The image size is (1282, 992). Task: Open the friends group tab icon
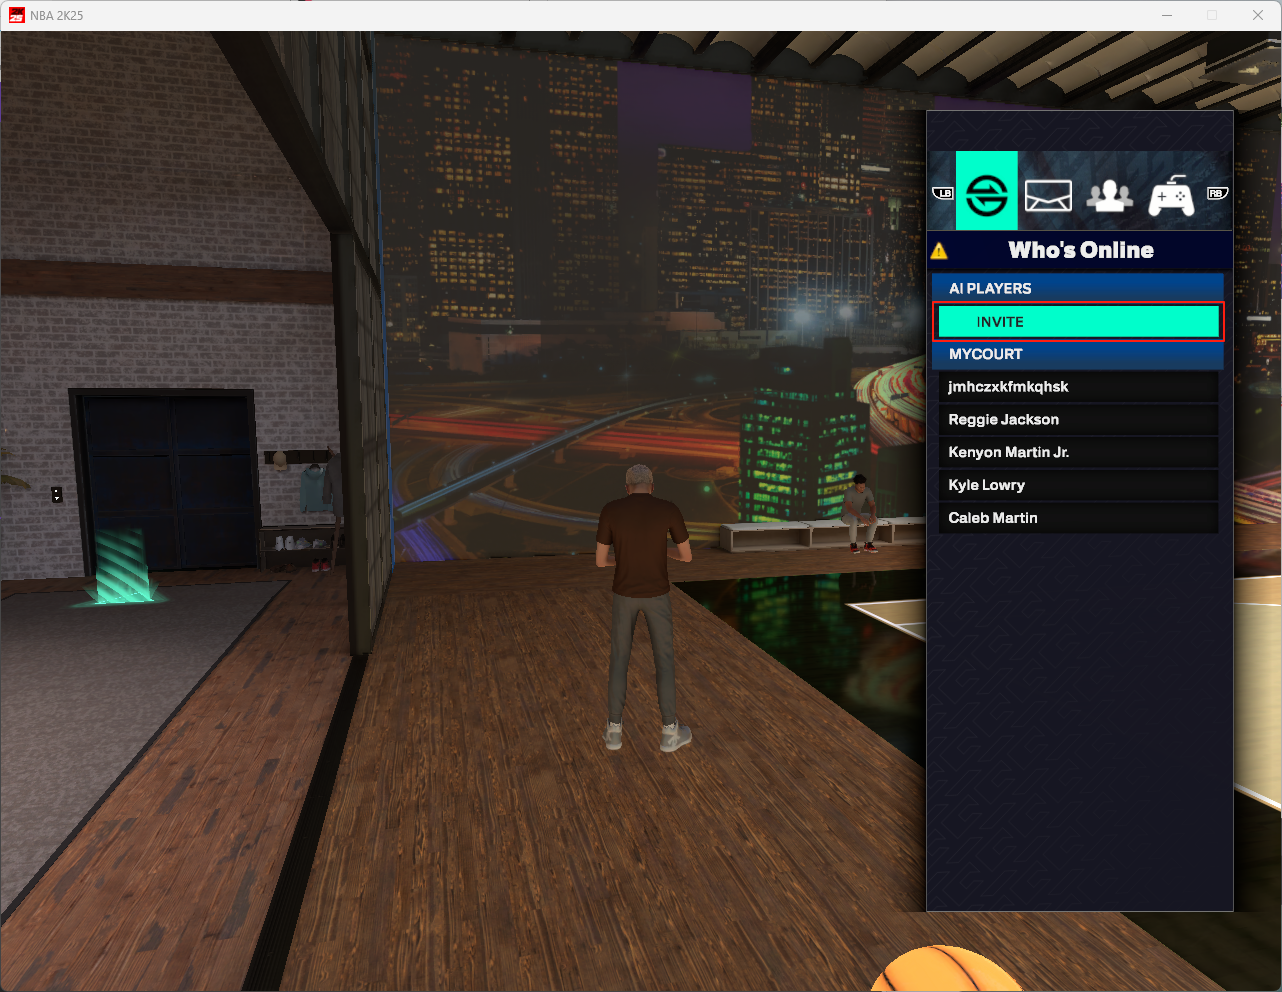(x=1110, y=195)
